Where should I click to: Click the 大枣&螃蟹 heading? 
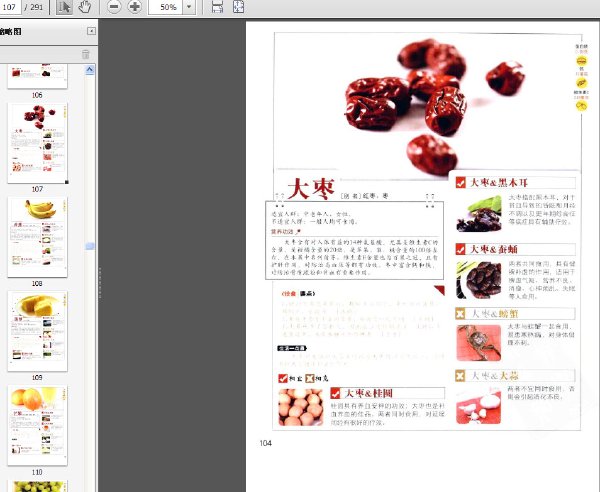pyautogui.click(x=495, y=314)
